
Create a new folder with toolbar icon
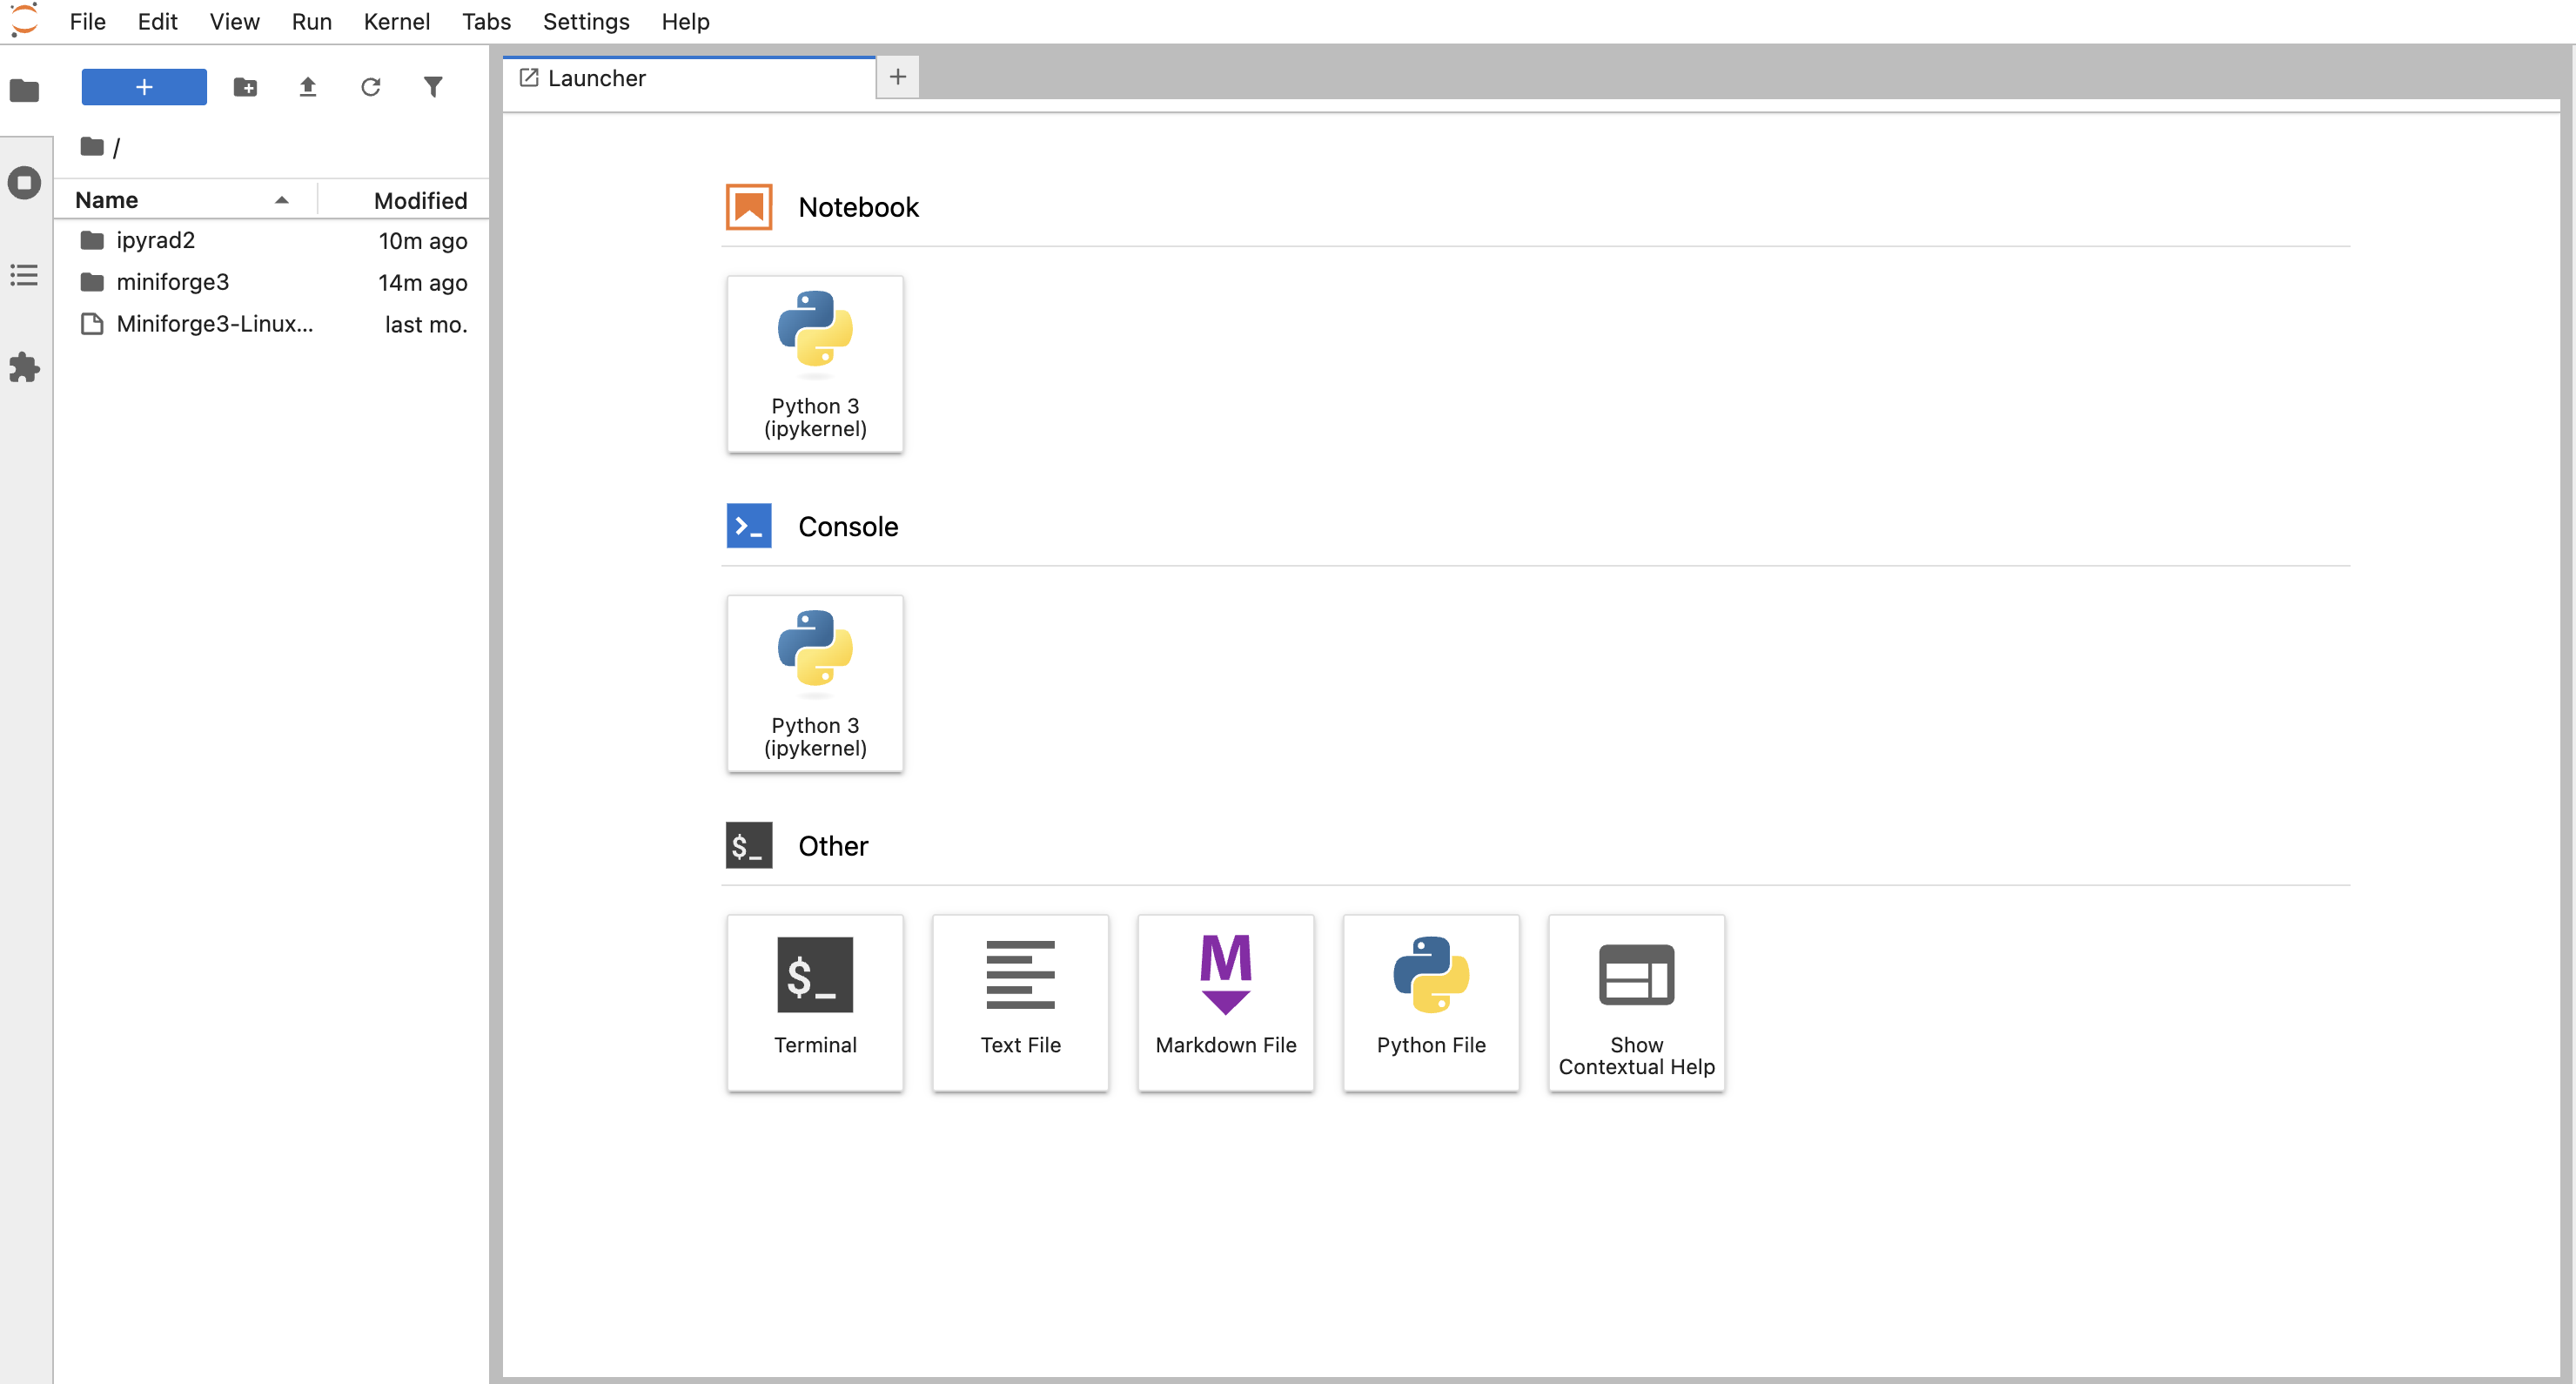245,87
